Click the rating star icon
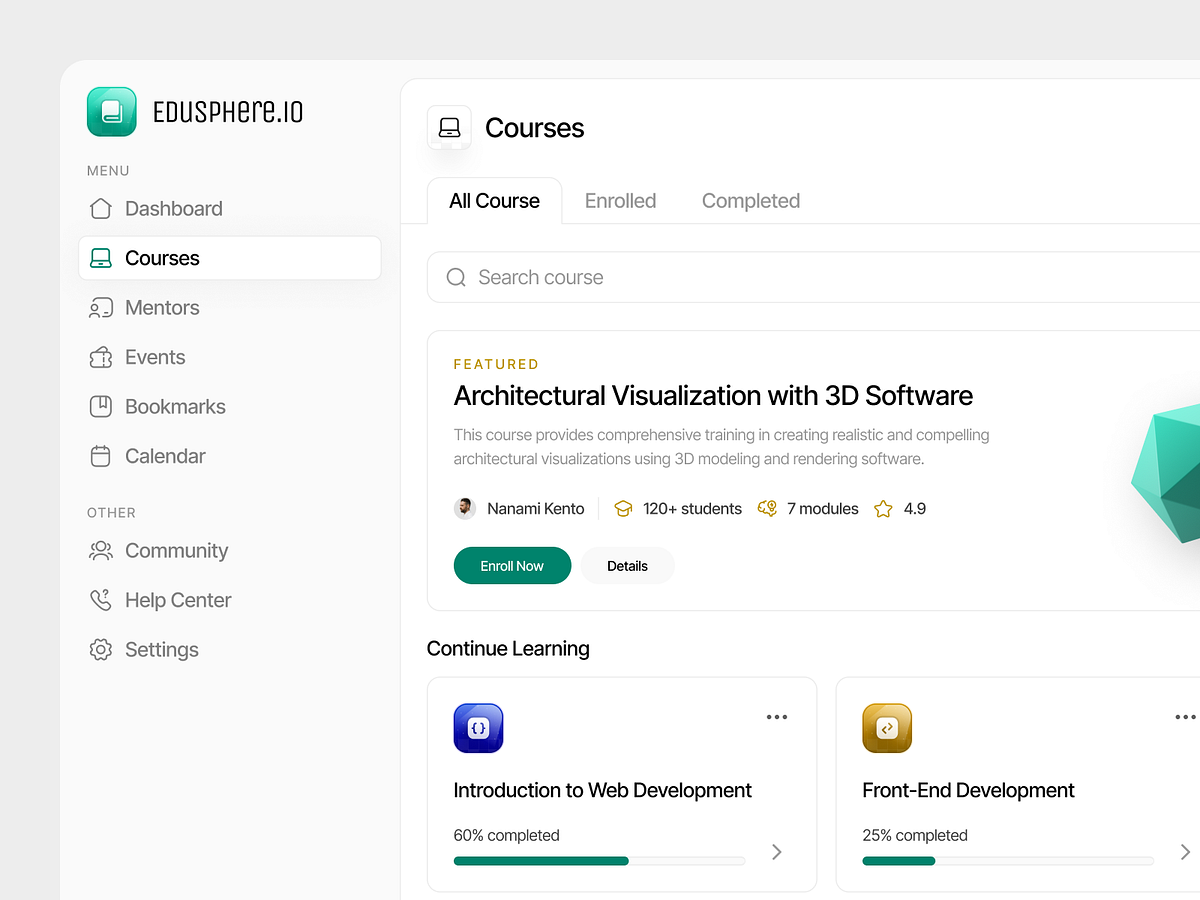The height and width of the screenshot is (900, 1200). tap(883, 509)
